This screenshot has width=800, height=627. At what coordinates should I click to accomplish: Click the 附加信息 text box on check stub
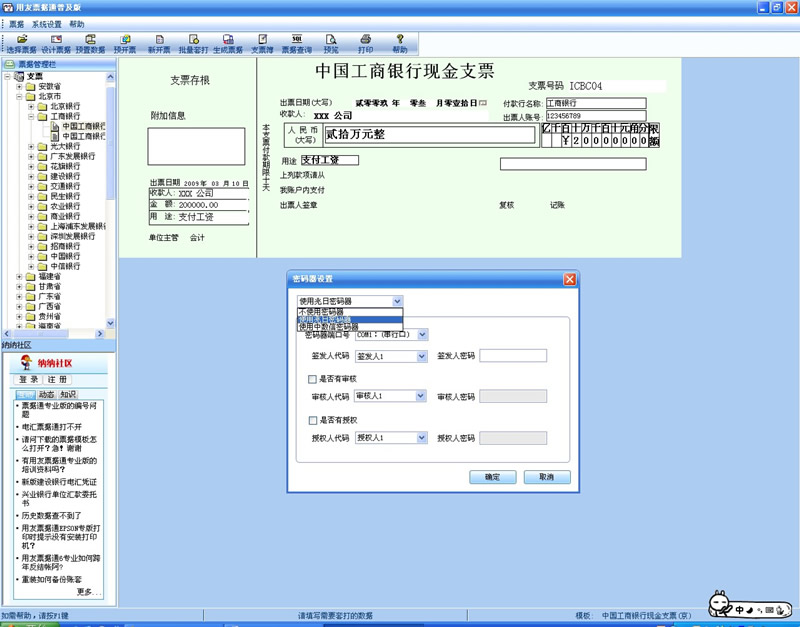click(196, 146)
